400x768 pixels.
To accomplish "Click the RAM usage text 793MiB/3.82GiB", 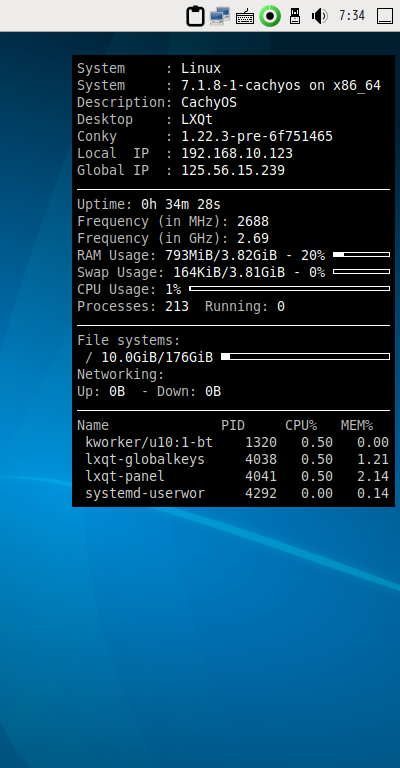I will pos(221,255).
